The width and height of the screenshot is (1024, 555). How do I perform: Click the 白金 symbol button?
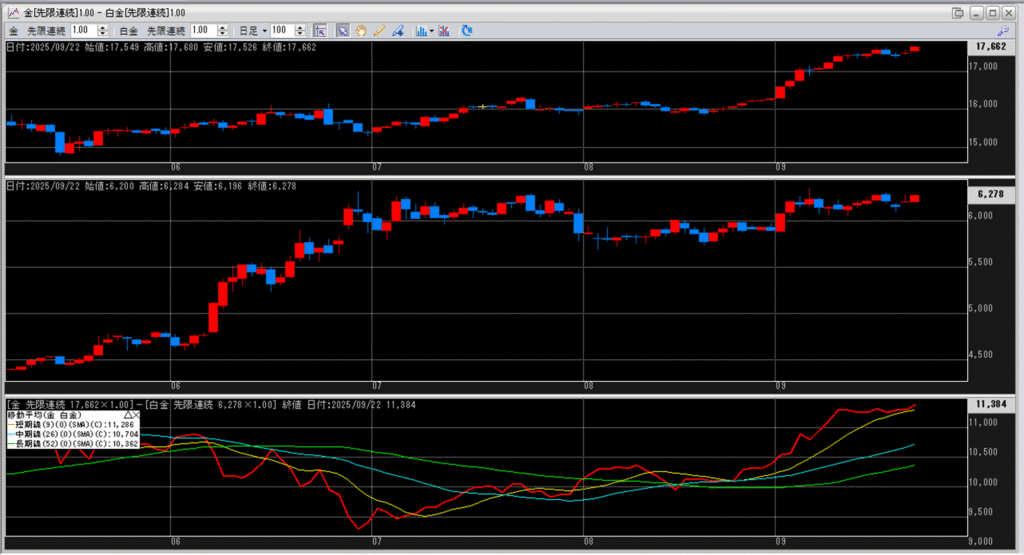pyautogui.click(x=129, y=31)
